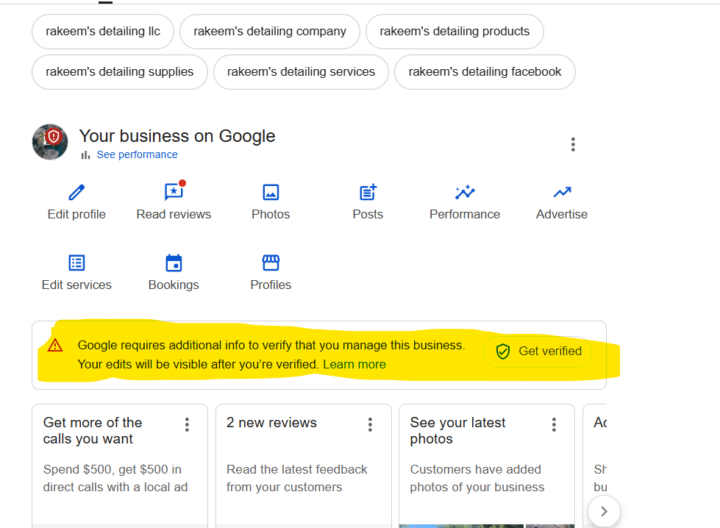This screenshot has width=720, height=528.
Task: Open options menu on 2 new reviews card
Action: coord(370,424)
